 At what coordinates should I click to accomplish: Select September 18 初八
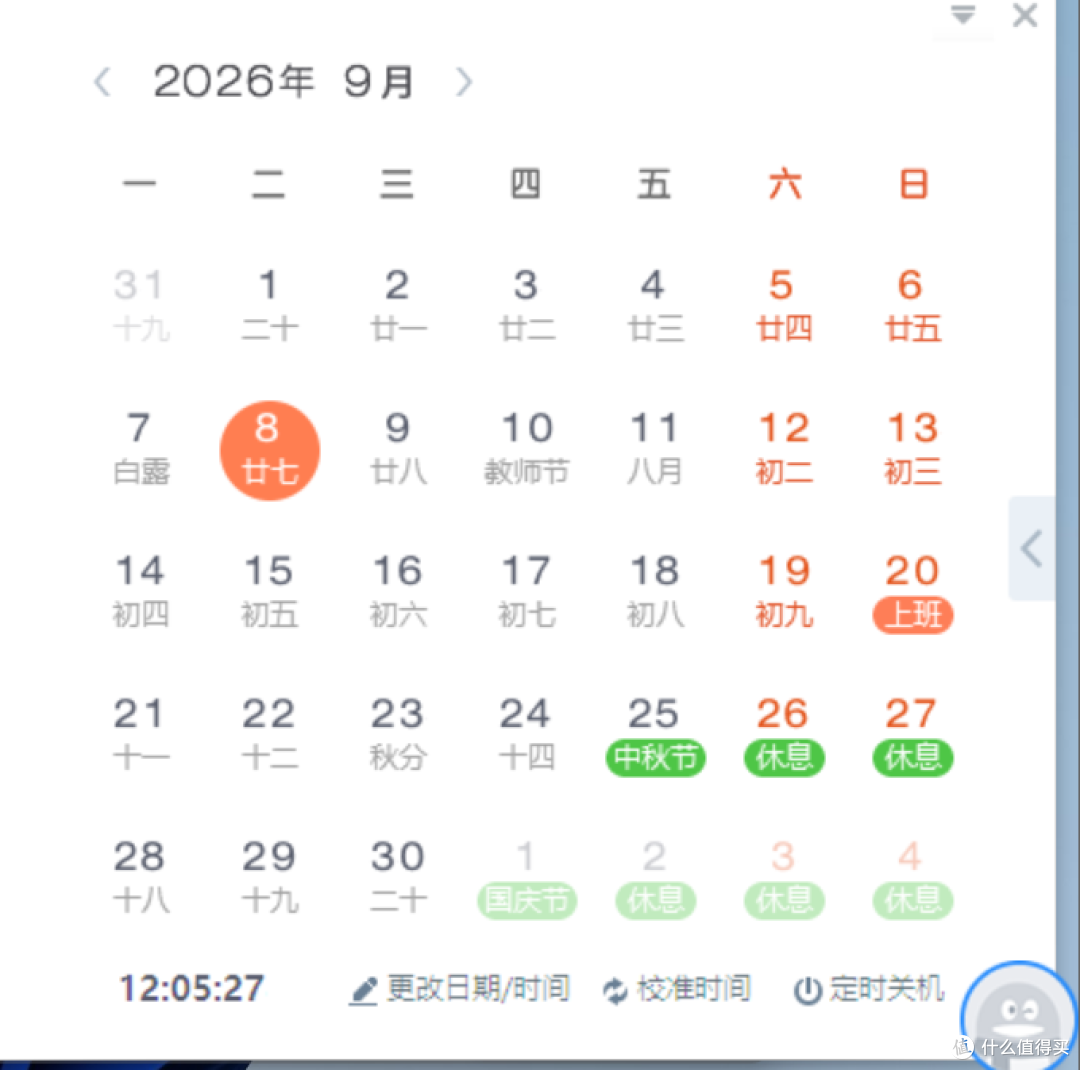655,591
